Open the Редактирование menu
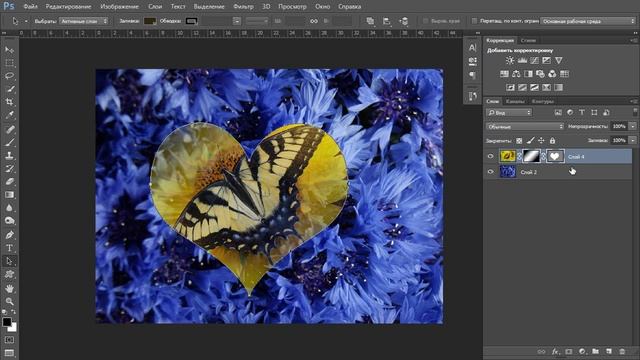Image resolution: width=640 pixels, height=360 pixels. (69, 7)
